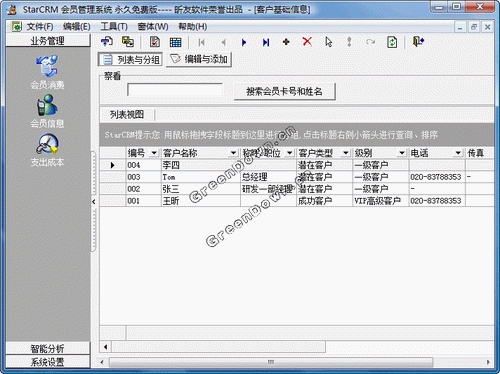
Task: Click the grid's left scroll arrow
Action: tap(105, 347)
